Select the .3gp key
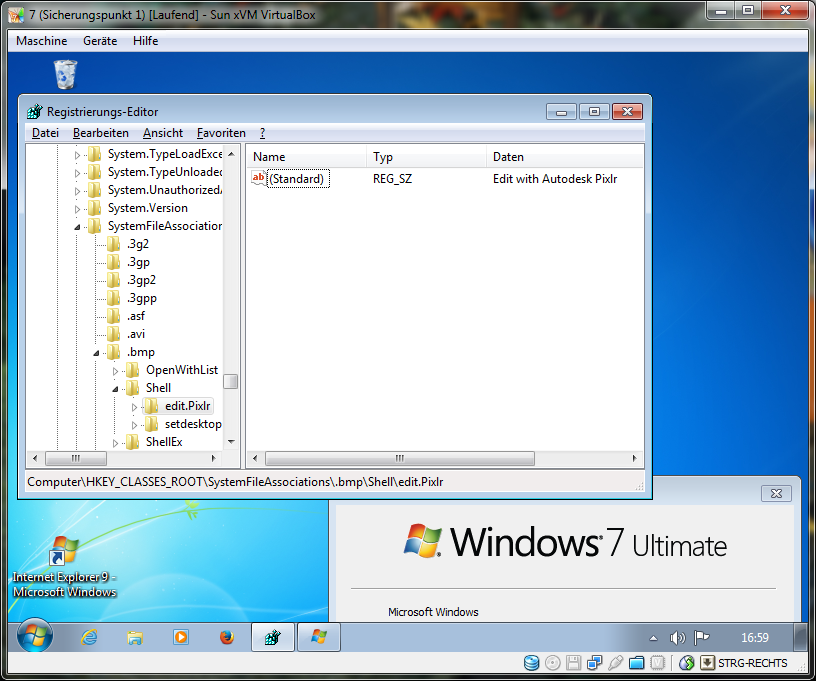816x681 pixels. pyautogui.click(x=138, y=262)
